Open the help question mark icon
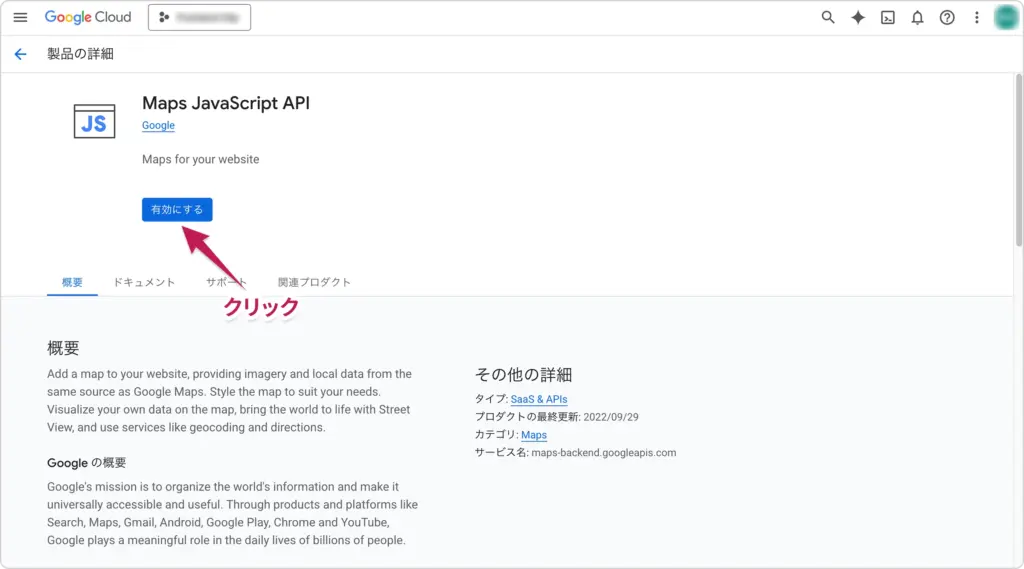This screenshot has width=1024, height=569. click(947, 18)
